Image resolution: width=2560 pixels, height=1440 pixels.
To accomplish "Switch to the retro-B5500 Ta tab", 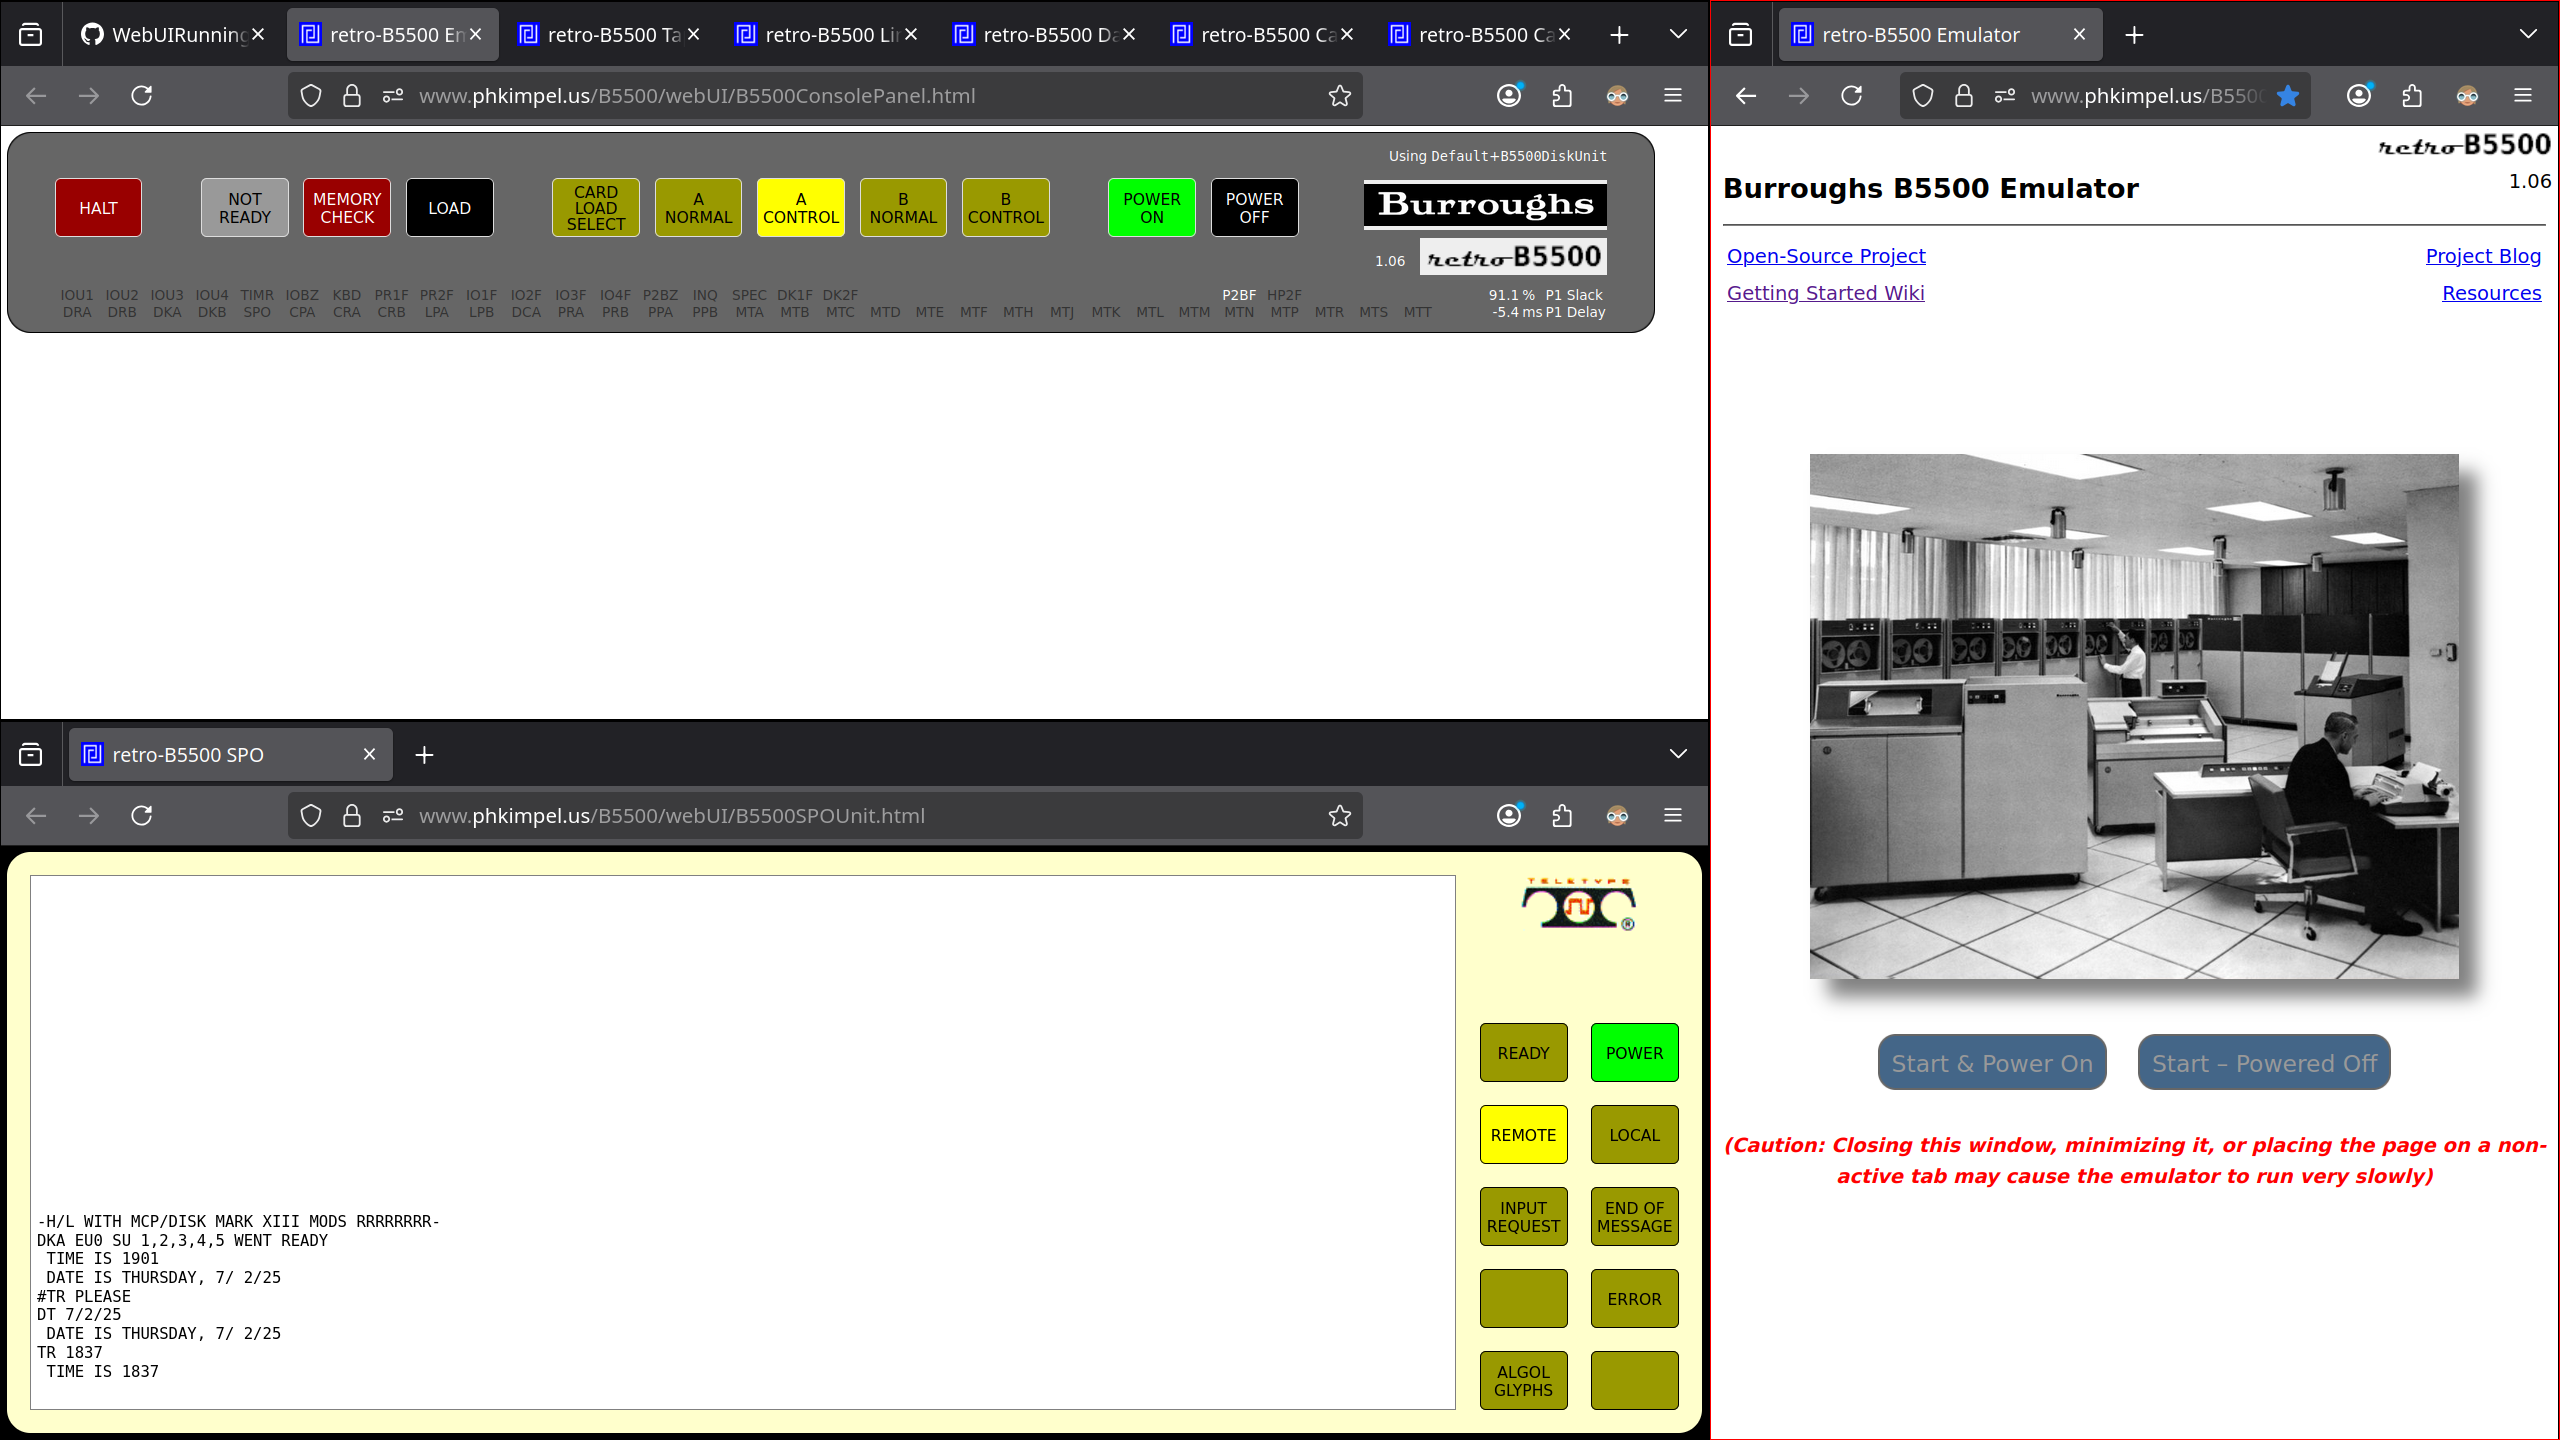I will (609, 35).
